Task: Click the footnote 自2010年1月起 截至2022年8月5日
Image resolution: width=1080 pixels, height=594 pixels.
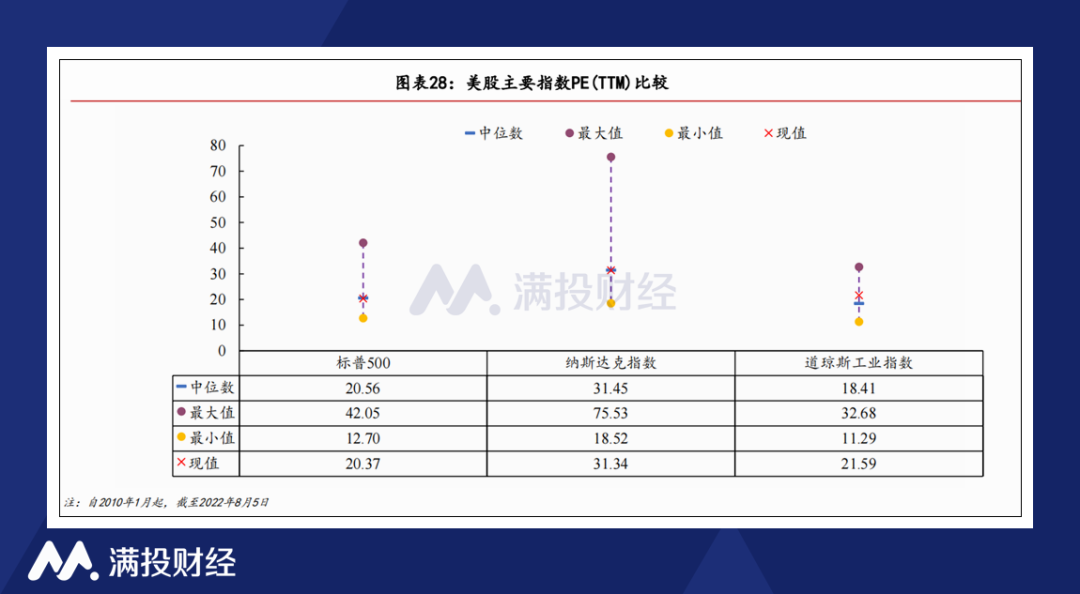Action: click(166, 503)
